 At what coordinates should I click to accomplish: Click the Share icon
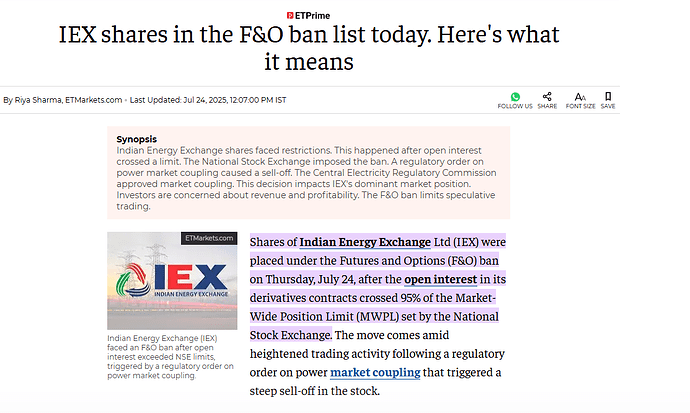(547, 96)
